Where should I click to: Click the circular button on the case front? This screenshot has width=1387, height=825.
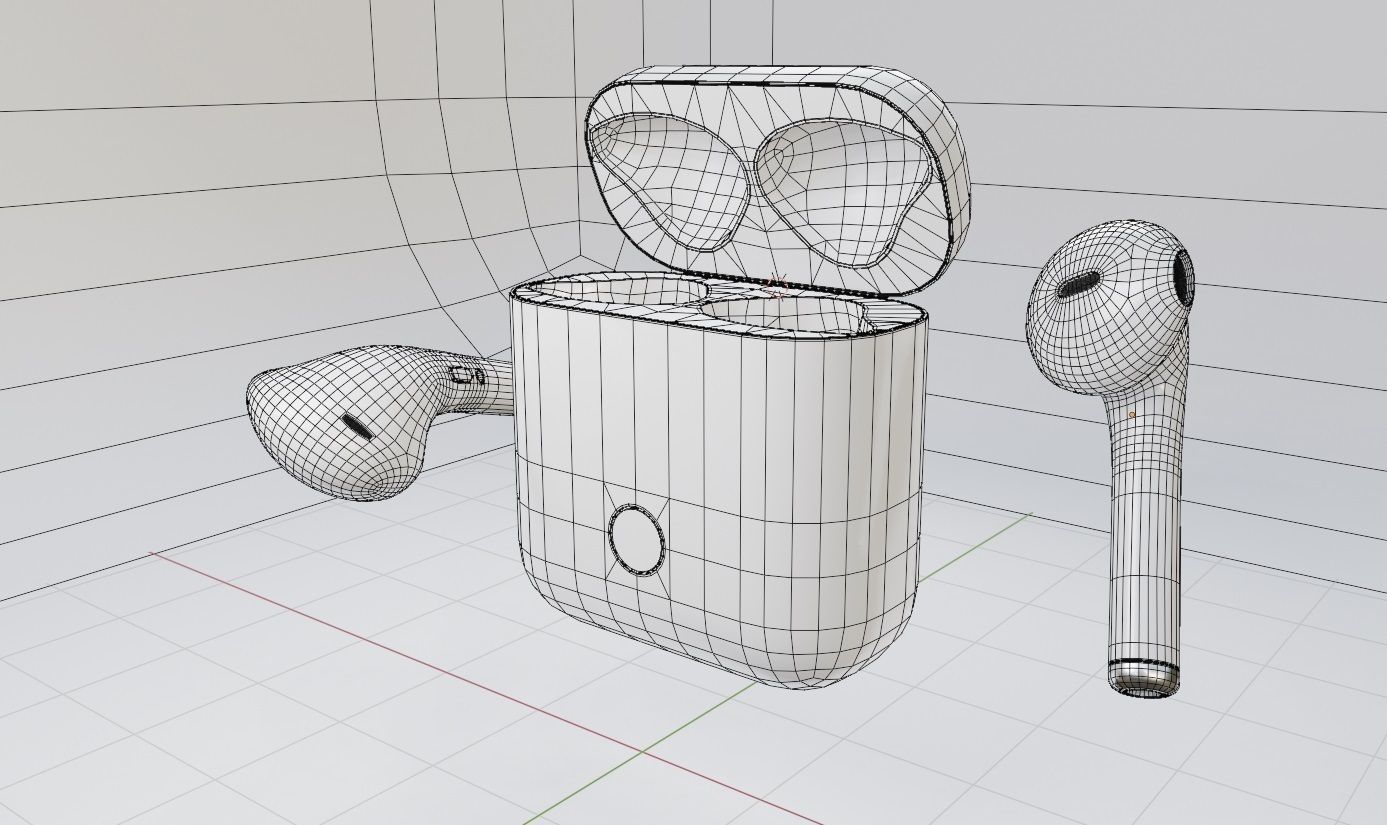[x=637, y=539]
